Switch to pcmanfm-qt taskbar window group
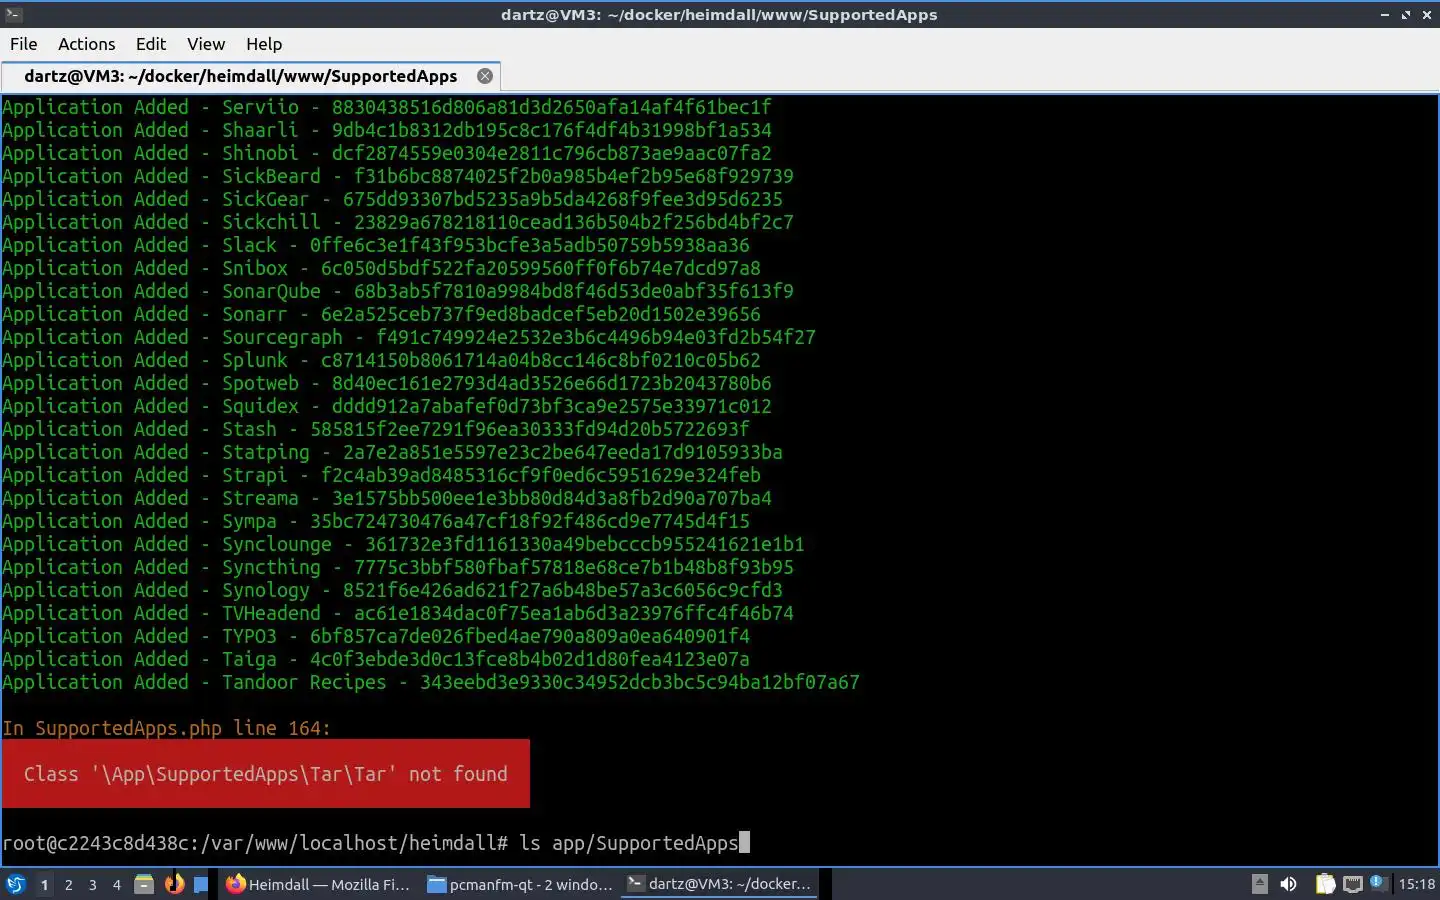This screenshot has width=1440, height=900. (x=520, y=884)
